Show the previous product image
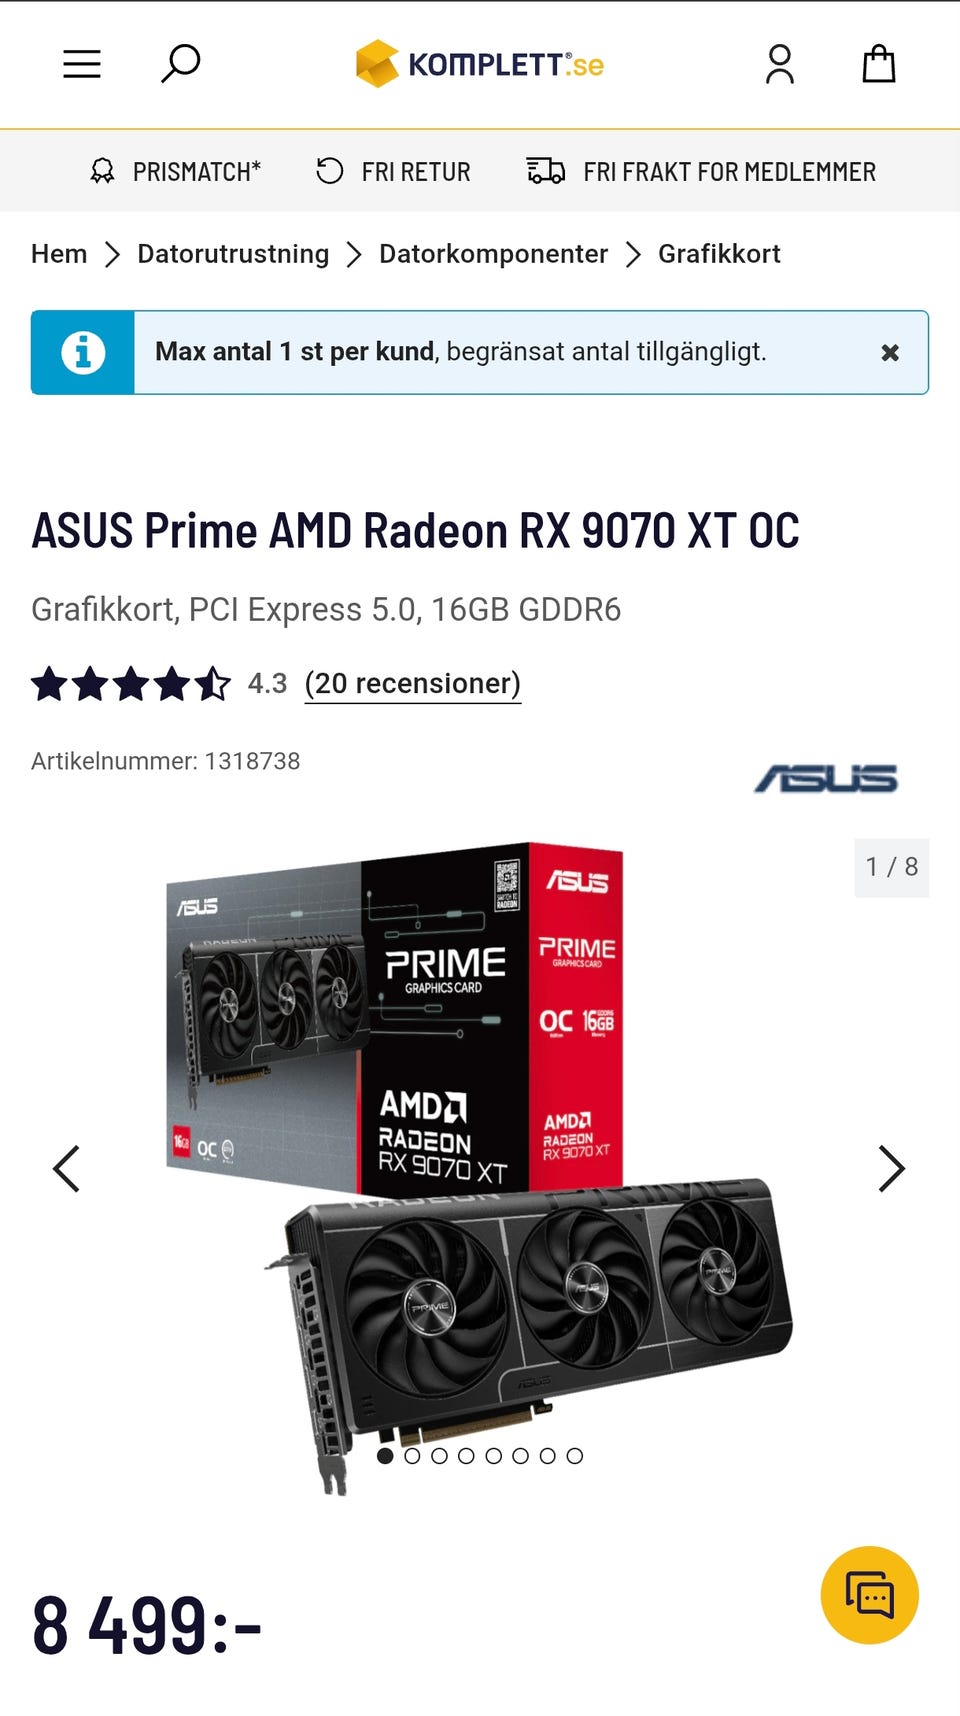The height and width of the screenshot is (1716, 960). [66, 1168]
